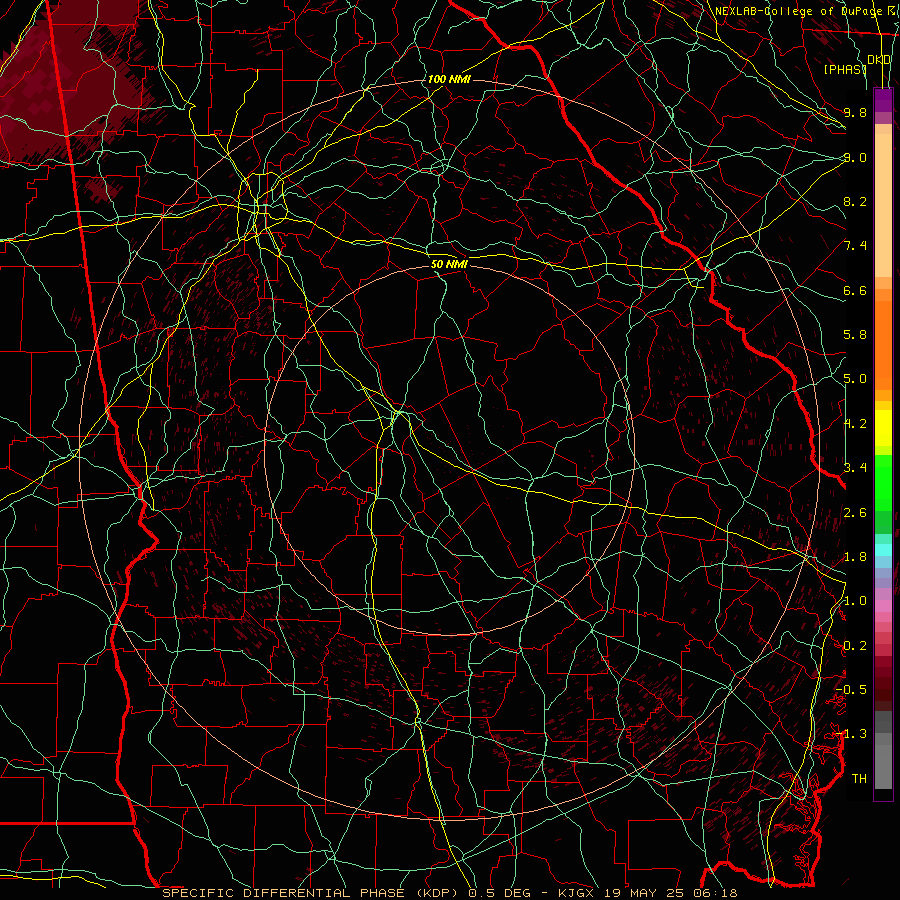Click the 5.8 value on color scale
This screenshot has width=900, height=900.
point(855,335)
